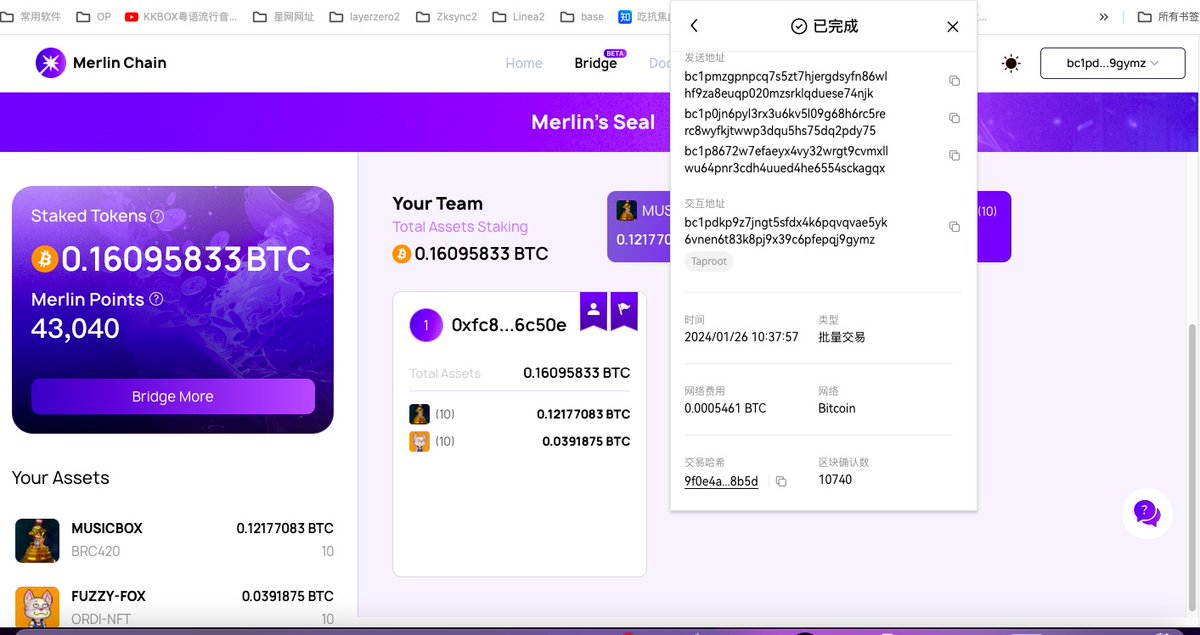Copy the transaction hash 9f0e4a...8b5d
Viewport: 1200px width, 635px height.
point(781,481)
